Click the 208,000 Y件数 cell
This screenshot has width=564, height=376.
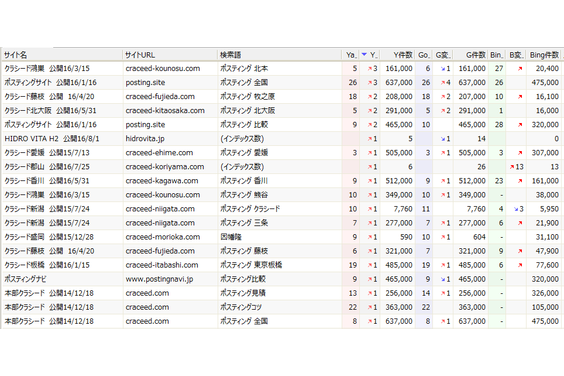tap(399, 96)
